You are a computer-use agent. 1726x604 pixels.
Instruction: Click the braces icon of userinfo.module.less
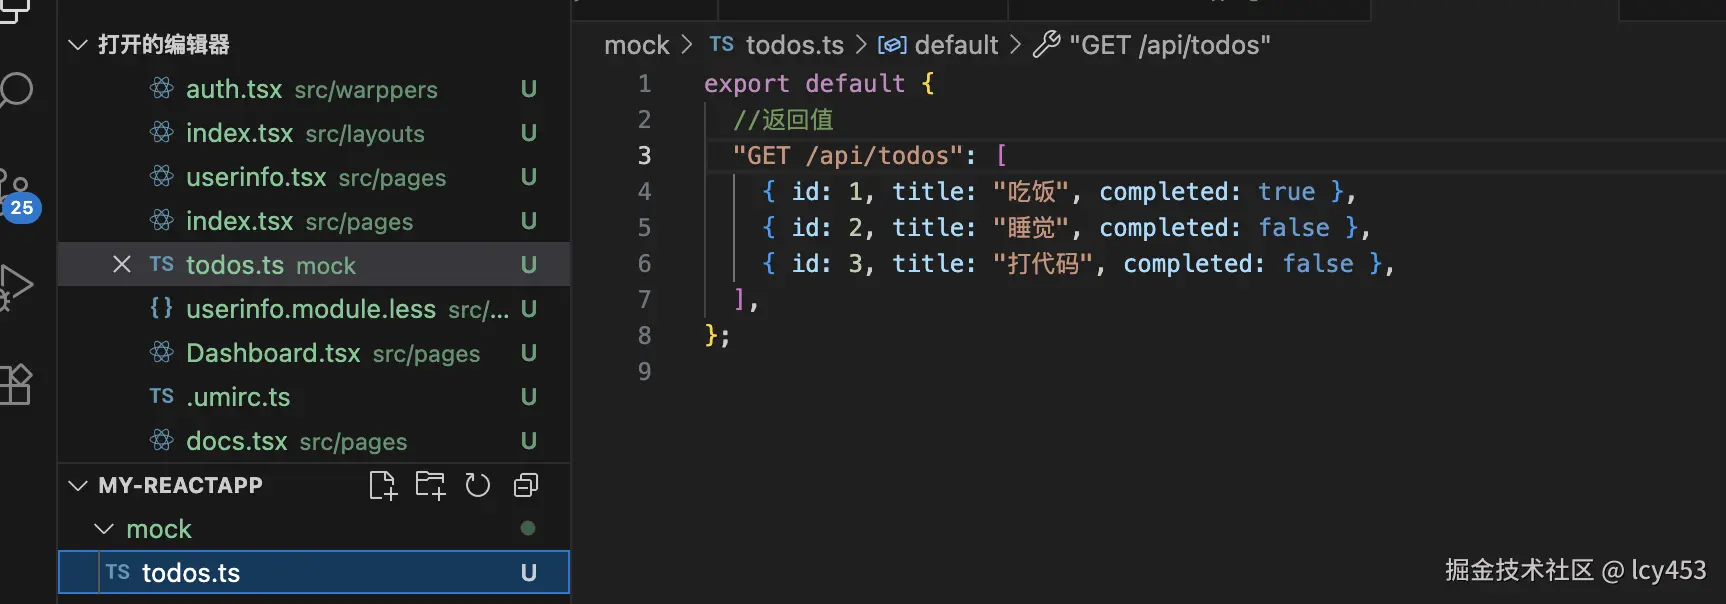pyautogui.click(x=161, y=308)
